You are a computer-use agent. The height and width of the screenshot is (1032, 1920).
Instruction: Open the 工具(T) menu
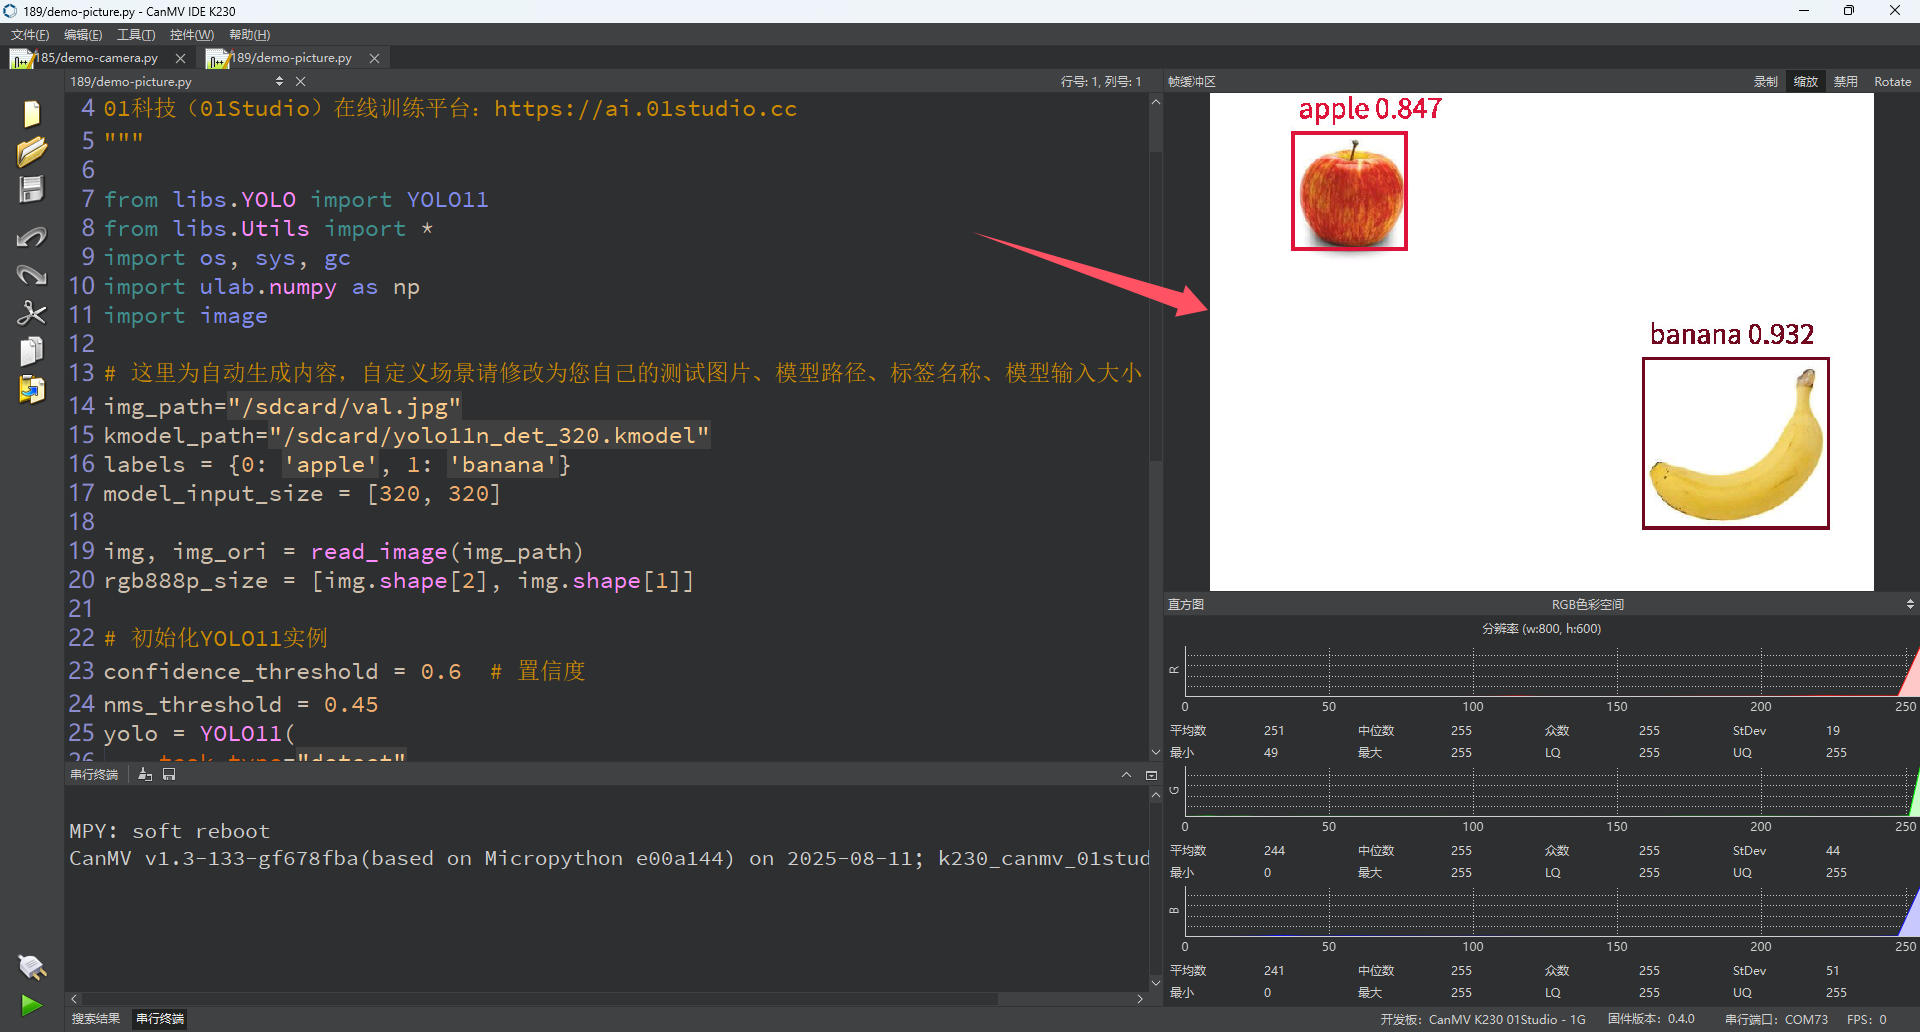(136, 35)
